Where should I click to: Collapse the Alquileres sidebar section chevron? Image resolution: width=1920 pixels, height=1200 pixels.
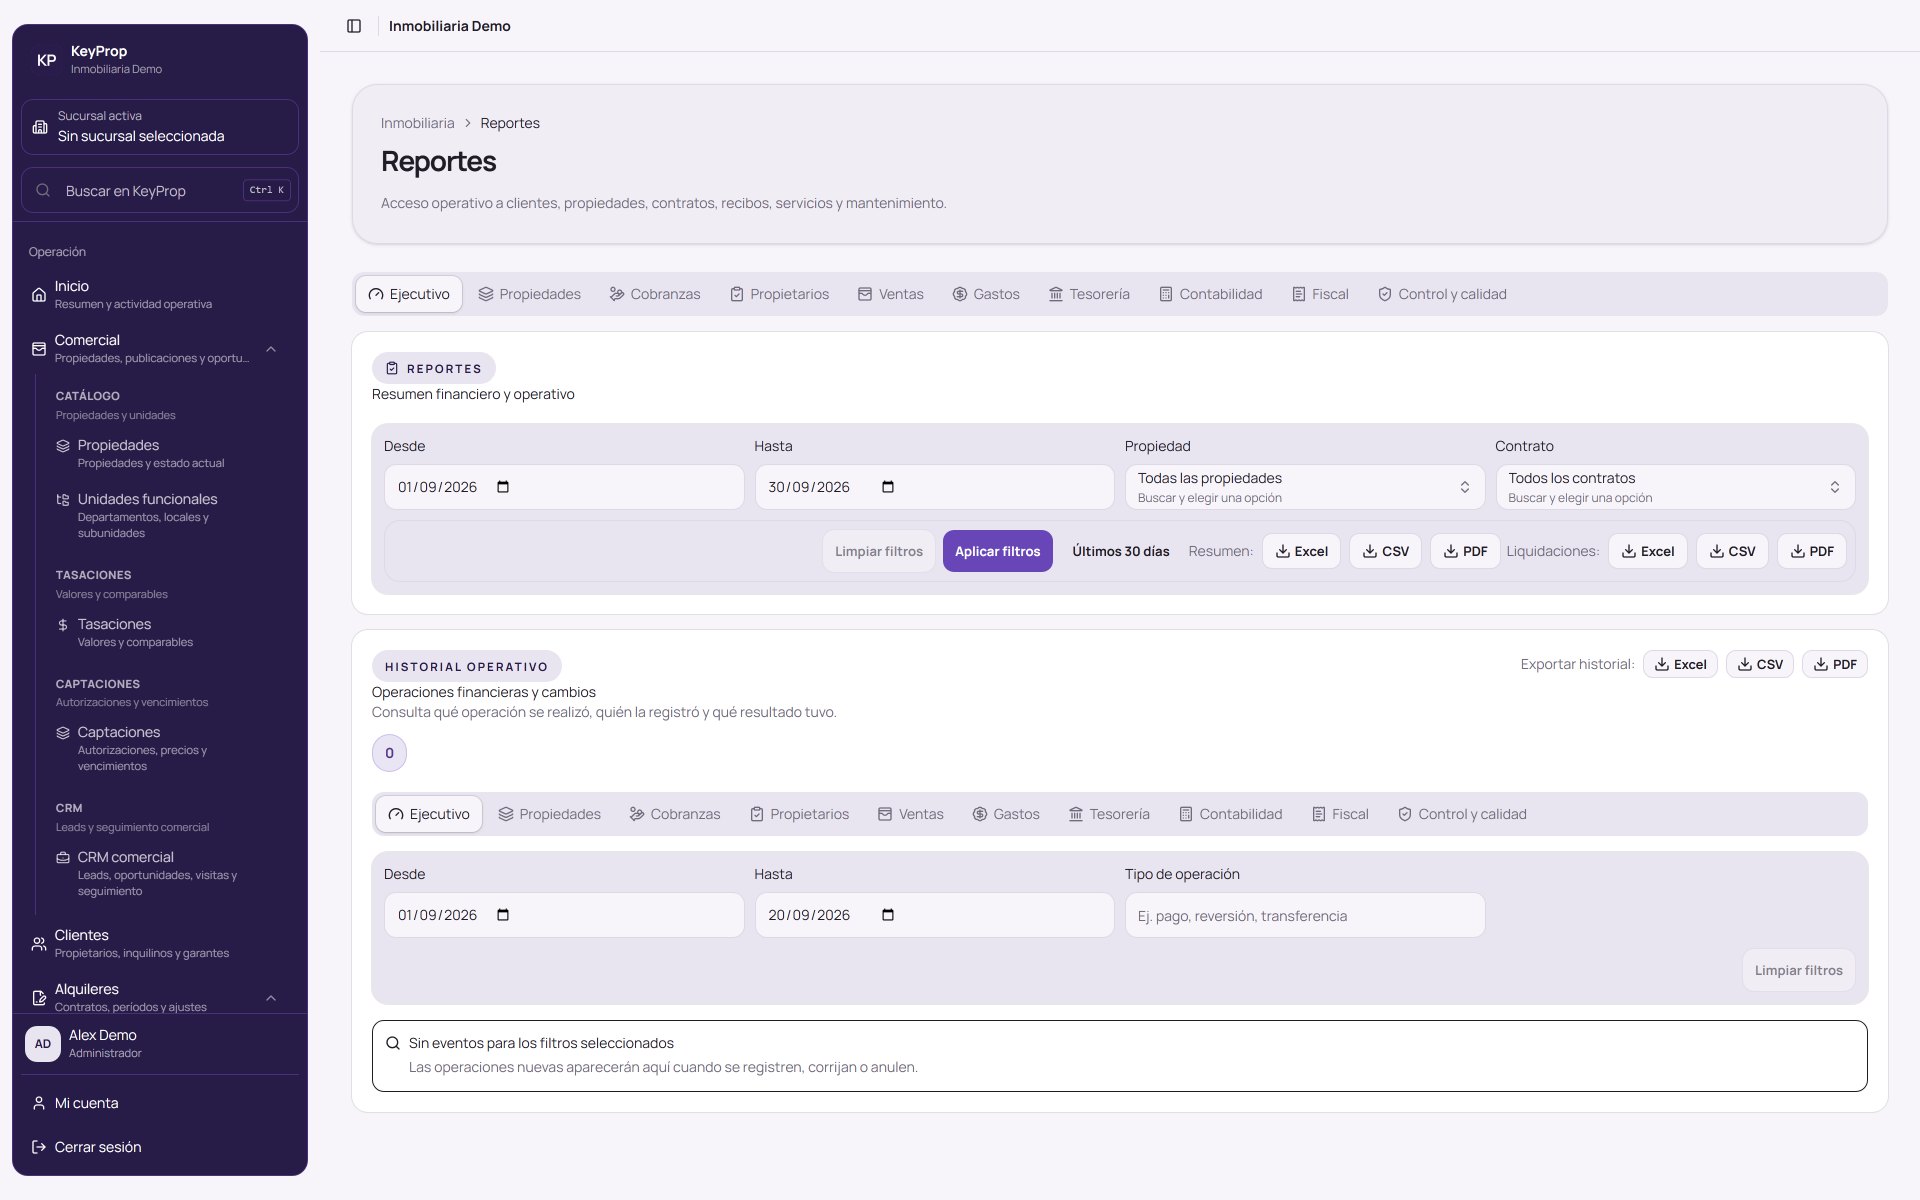pyautogui.click(x=271, y=998)
